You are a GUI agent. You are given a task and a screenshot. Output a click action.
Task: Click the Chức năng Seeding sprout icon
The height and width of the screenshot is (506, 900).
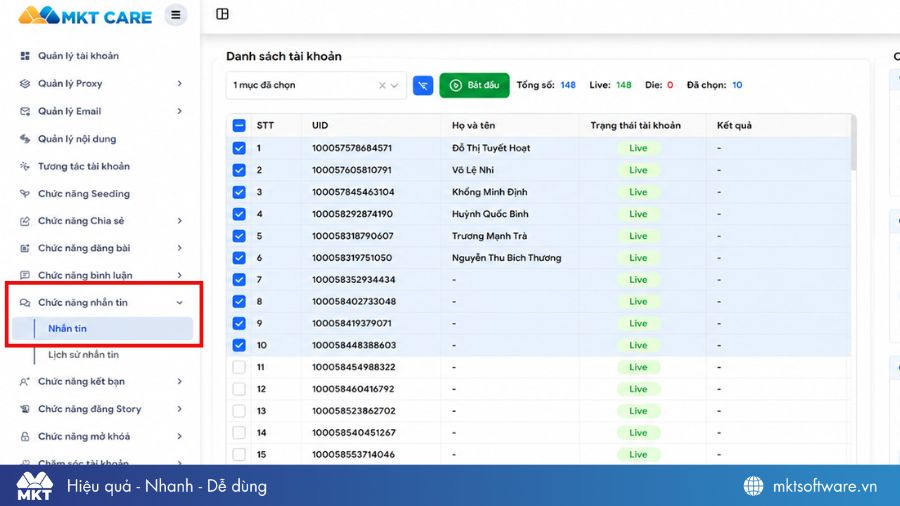click(x=25, y=194)
